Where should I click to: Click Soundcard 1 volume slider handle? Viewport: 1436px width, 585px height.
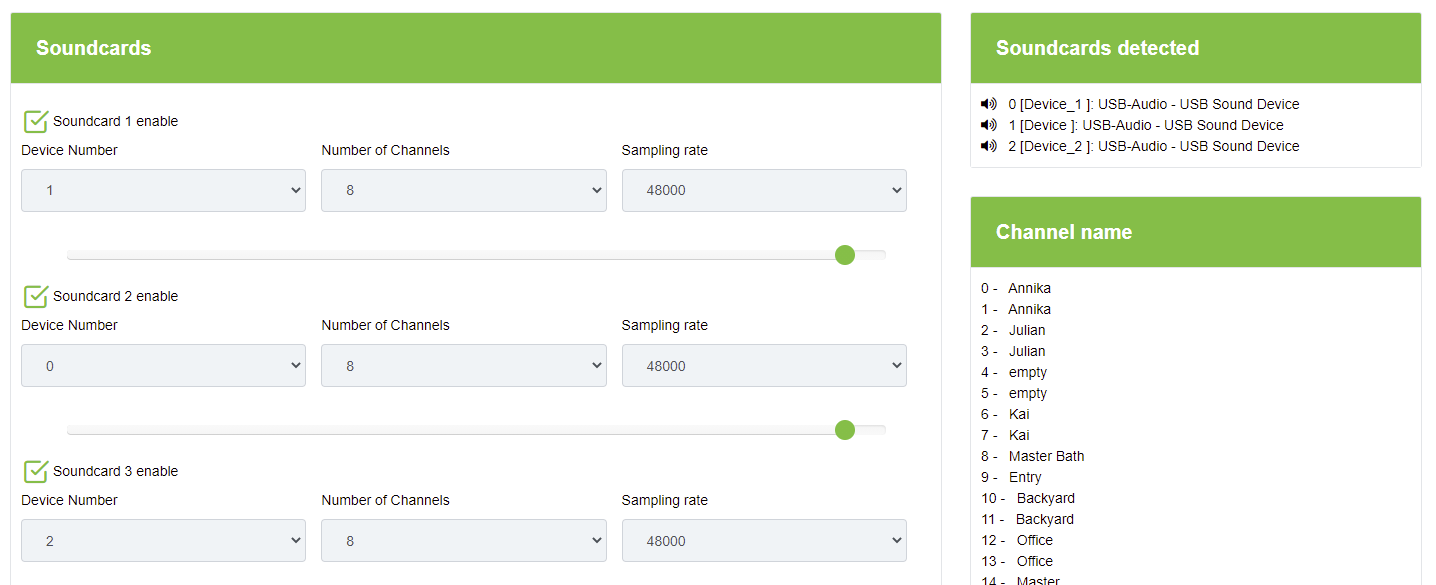coord(845,255)
